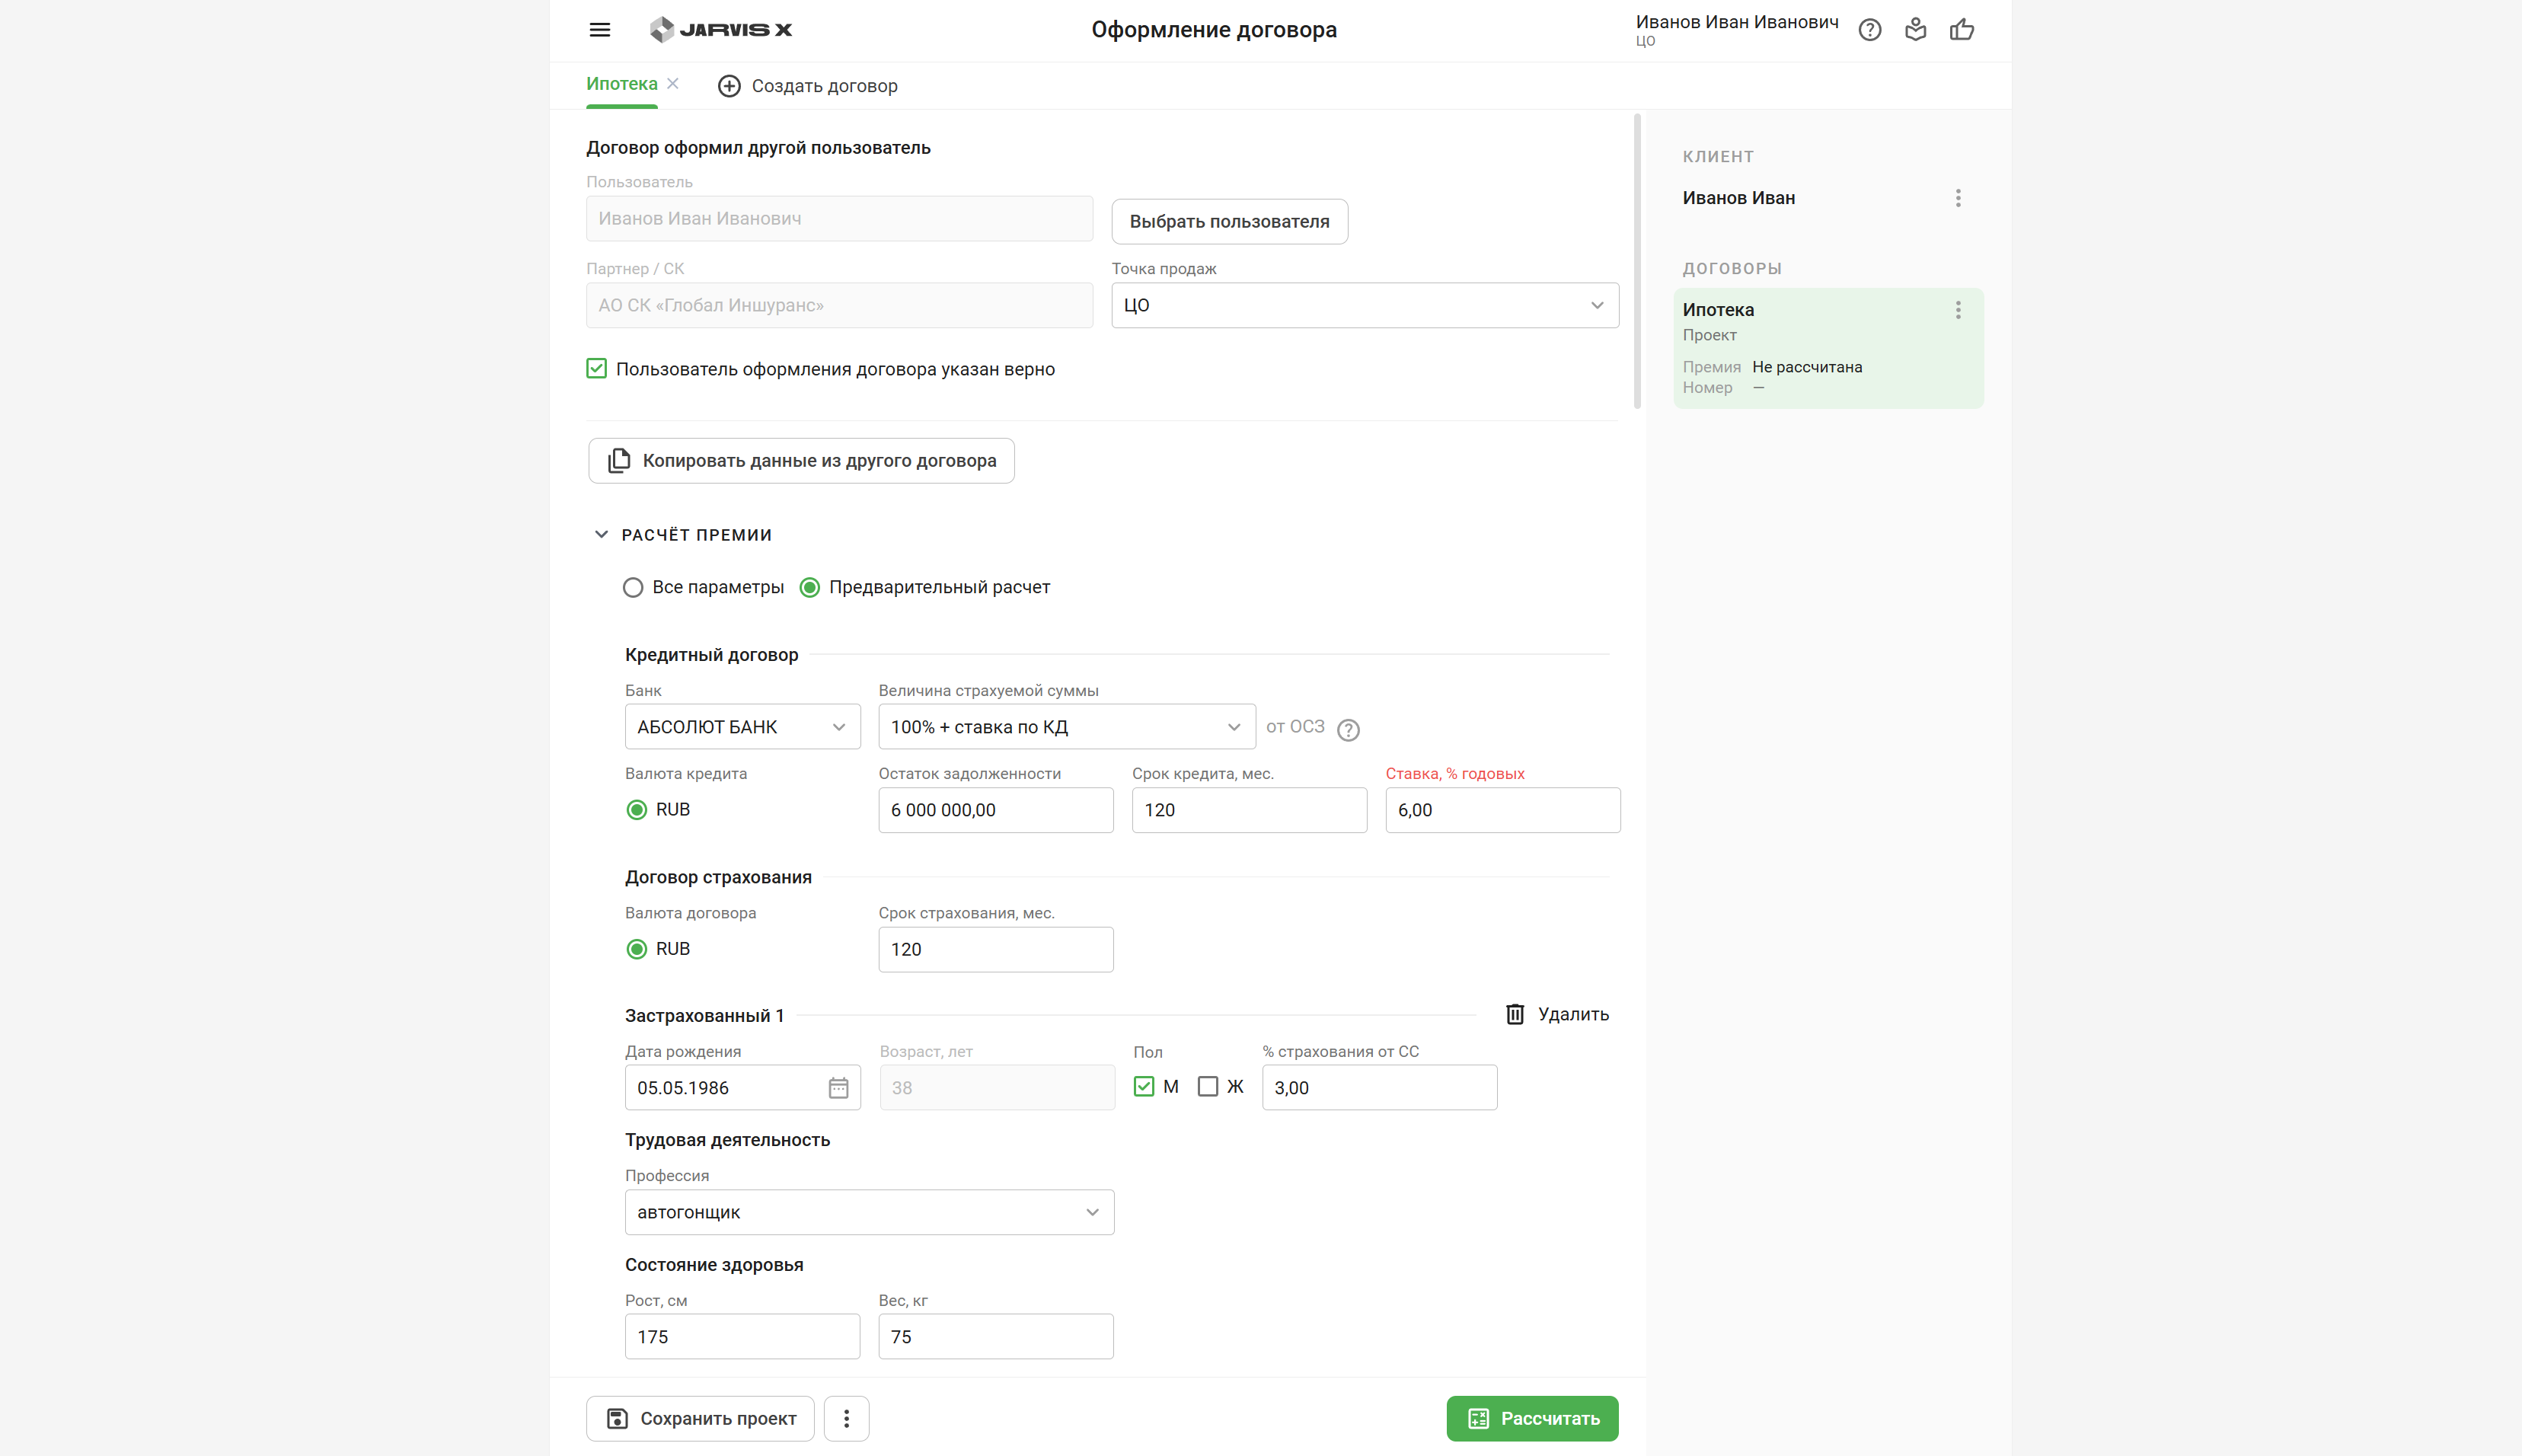Image resolution: width=2522 pixels, height=1456 pixels.
Task: Click the Остаток задолженности input field
Action: pos(995,810)
